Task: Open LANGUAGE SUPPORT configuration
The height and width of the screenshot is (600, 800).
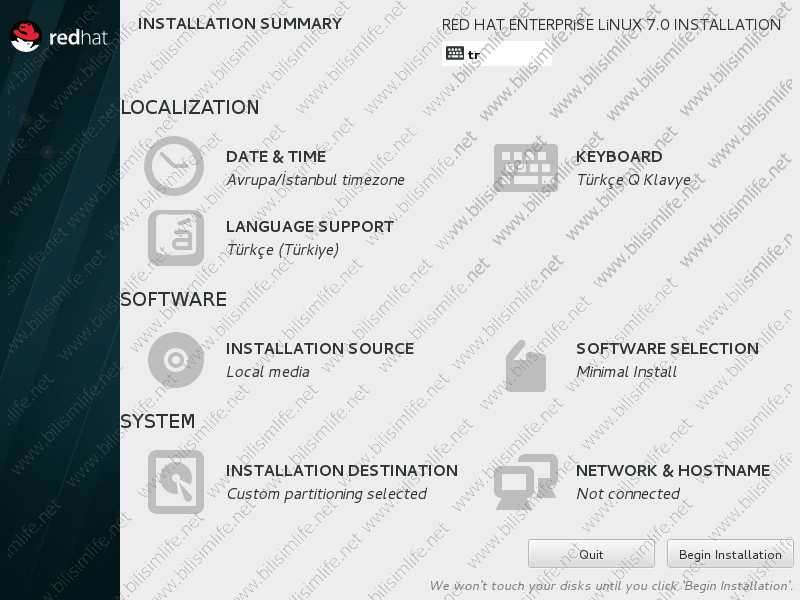Action: pos(310,227)
